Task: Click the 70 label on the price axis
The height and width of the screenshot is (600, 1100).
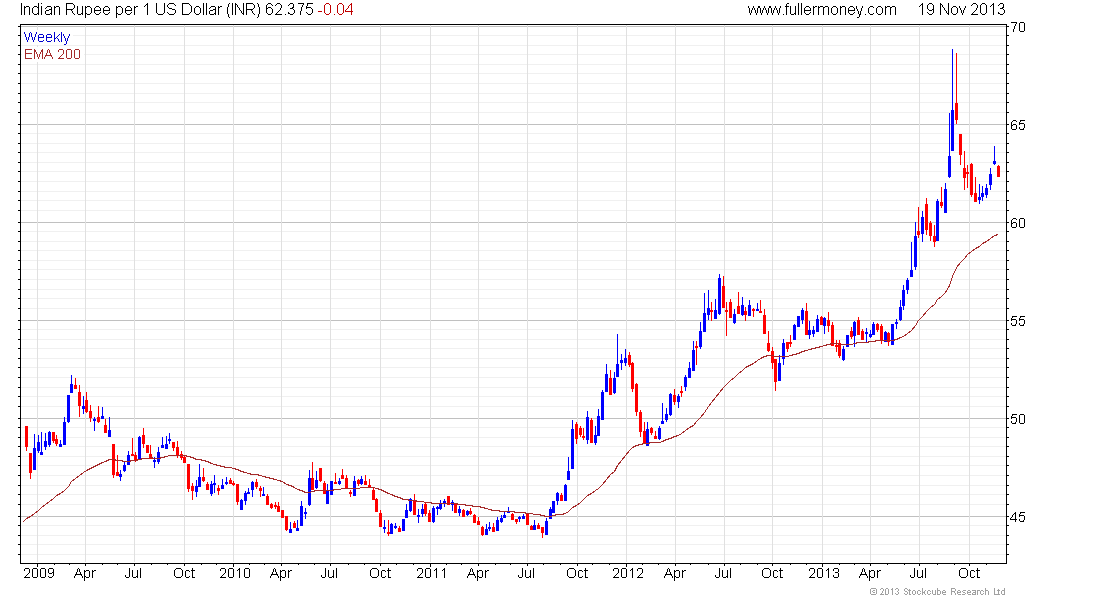Action: click(1017, 27)
